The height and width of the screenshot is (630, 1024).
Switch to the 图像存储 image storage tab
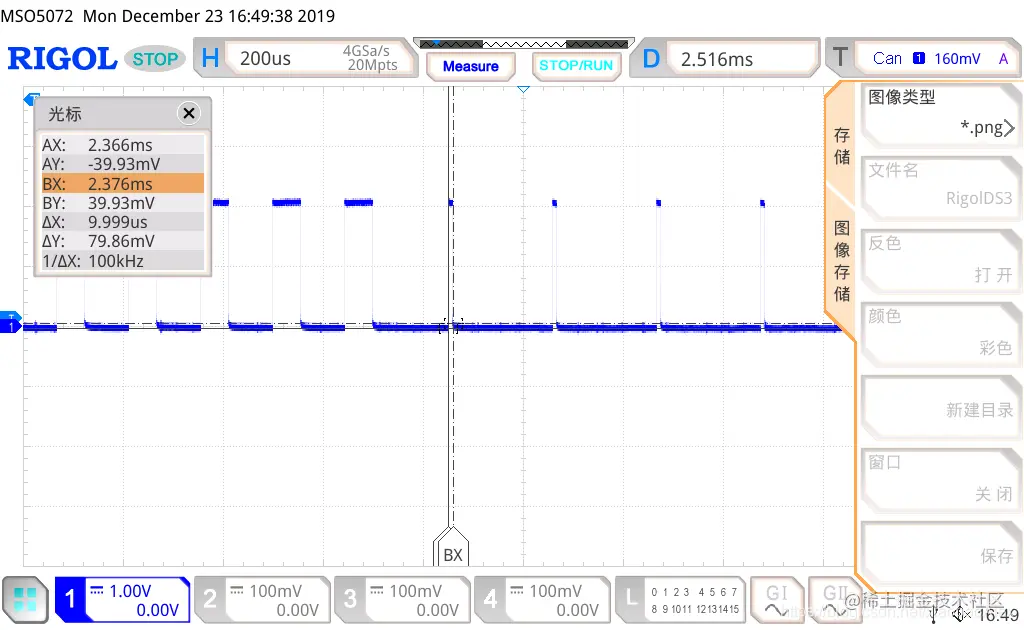point(842,261)
